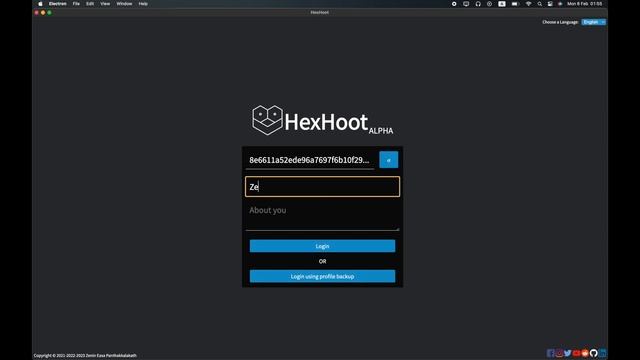640x360 pixels.
Task: Click the headphones menu bar icon
Action: [478, 4]
